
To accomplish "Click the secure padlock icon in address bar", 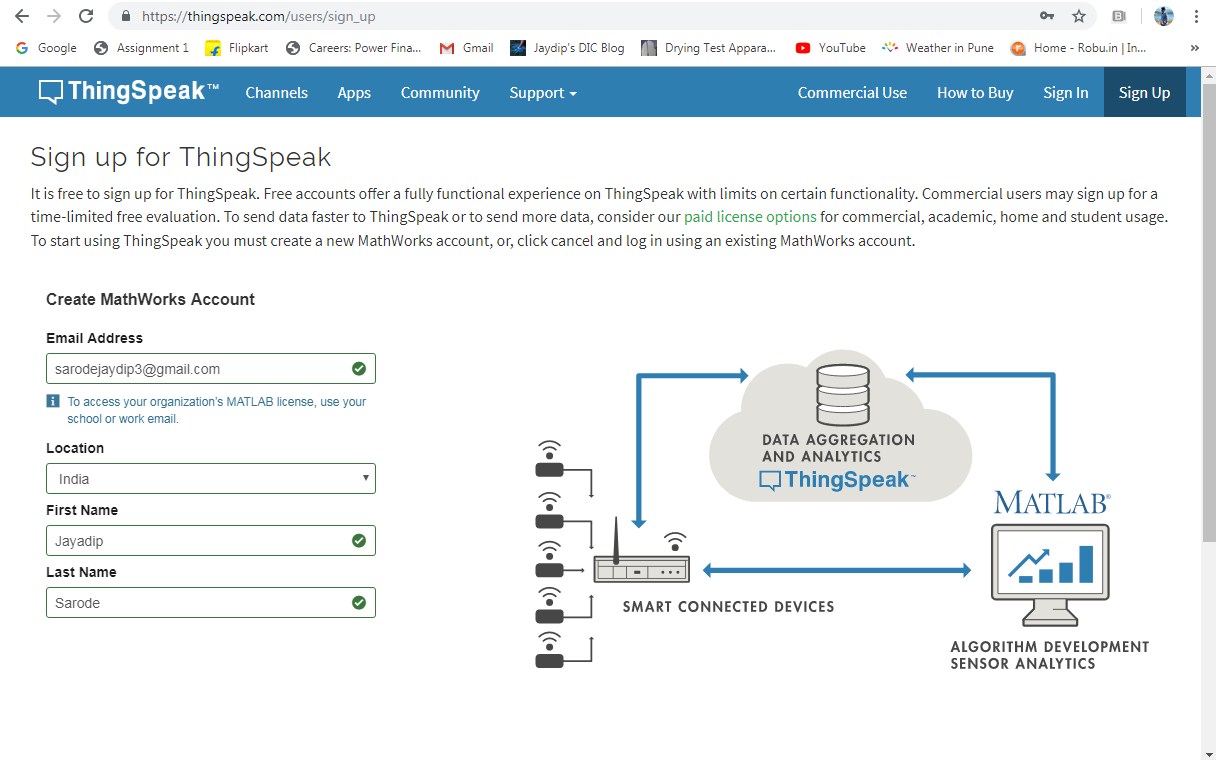I will (x=126, y=16).
